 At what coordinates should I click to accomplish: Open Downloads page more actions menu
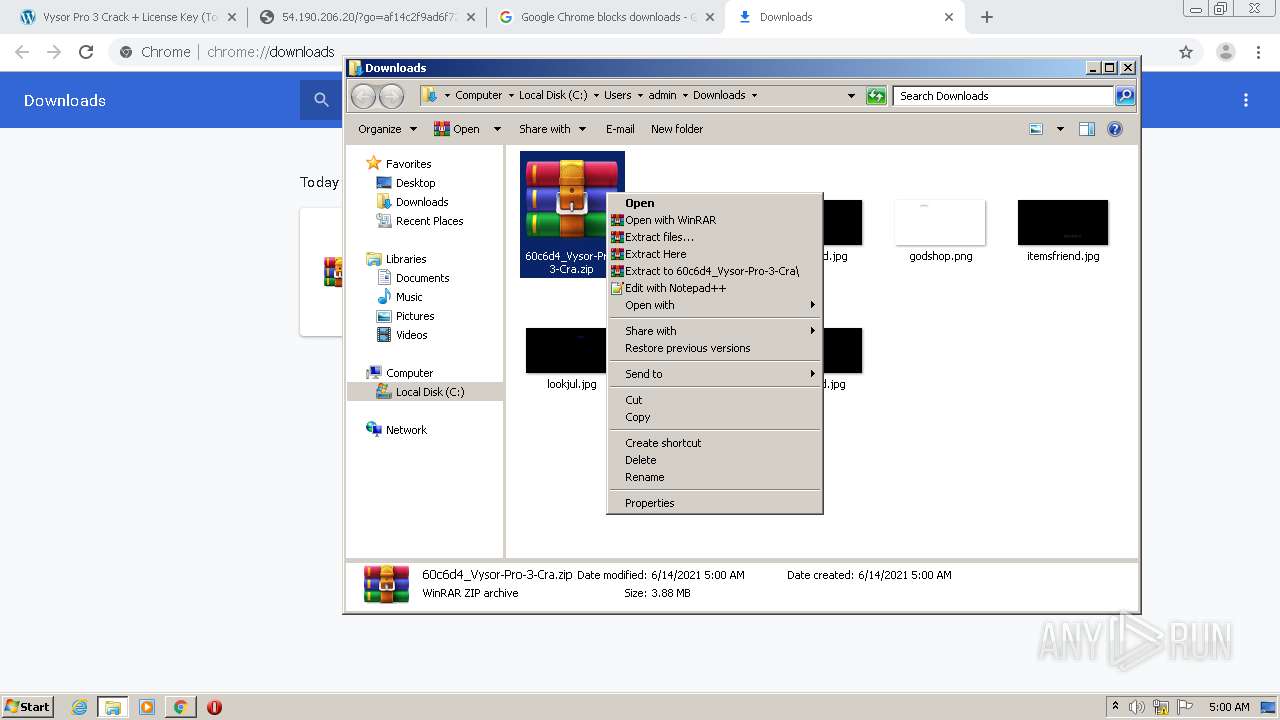pos(1246,100)
